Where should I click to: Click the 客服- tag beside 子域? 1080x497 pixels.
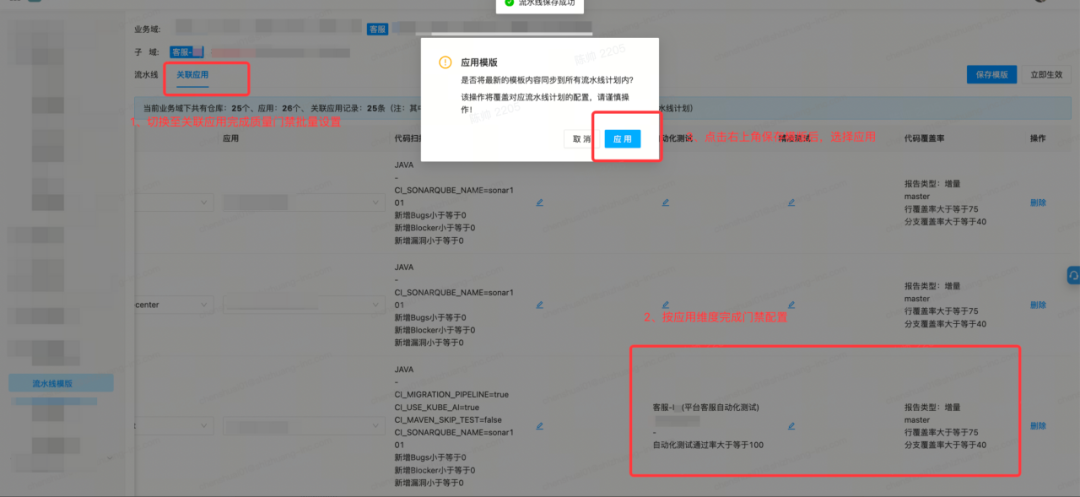(x=187, y=52)
